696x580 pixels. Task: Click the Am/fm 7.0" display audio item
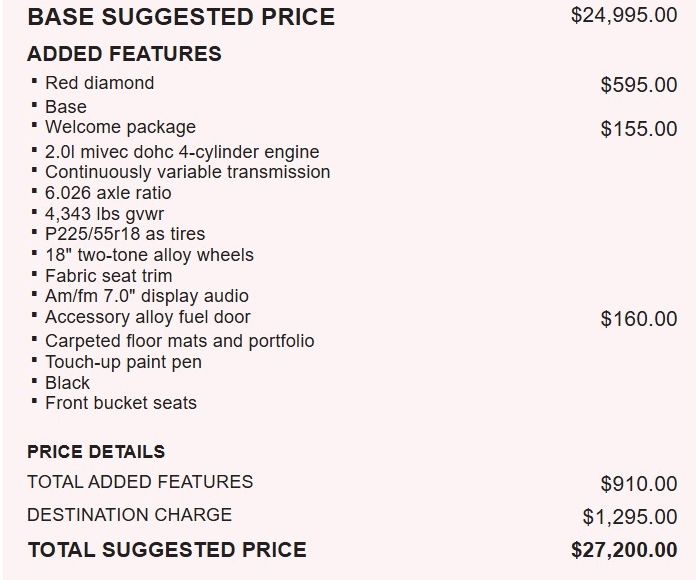tap(146, 296)
